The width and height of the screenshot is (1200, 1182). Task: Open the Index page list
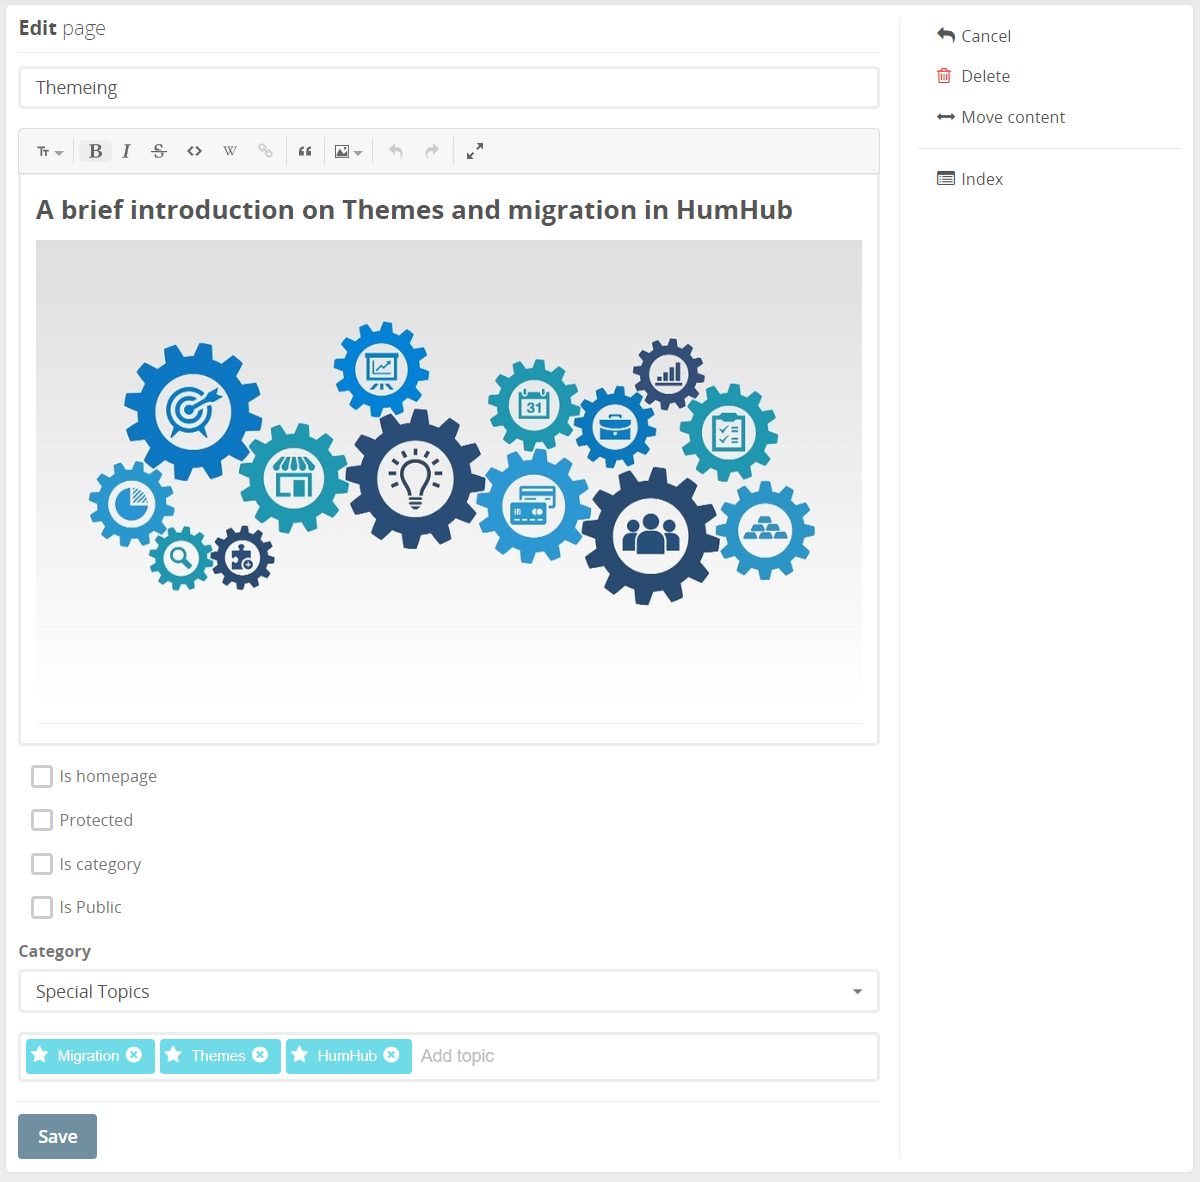tap(981, 179)
